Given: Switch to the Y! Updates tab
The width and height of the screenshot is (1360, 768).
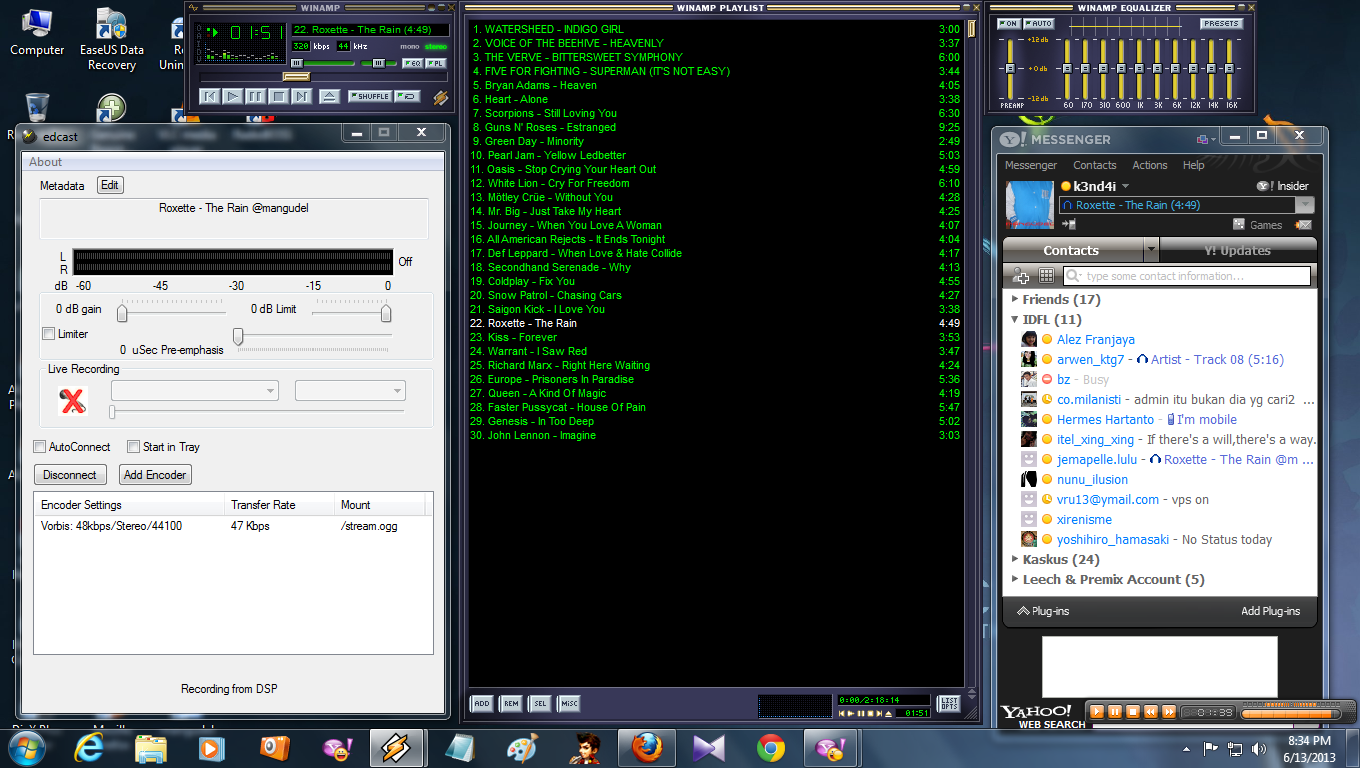Looking at the screenshot, I should coord(1237,250).
